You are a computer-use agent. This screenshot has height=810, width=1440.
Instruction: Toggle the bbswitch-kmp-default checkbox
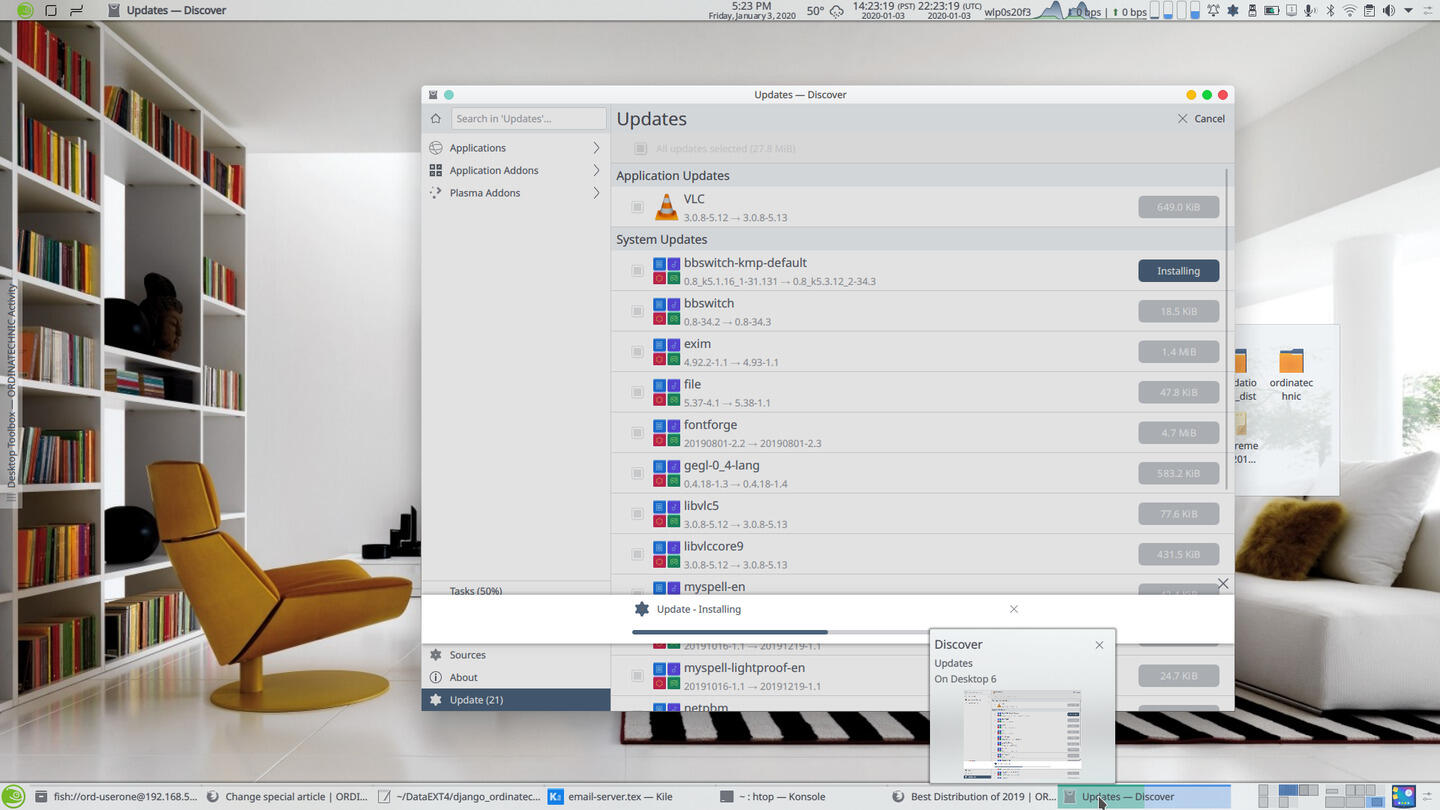pos(637,271)
